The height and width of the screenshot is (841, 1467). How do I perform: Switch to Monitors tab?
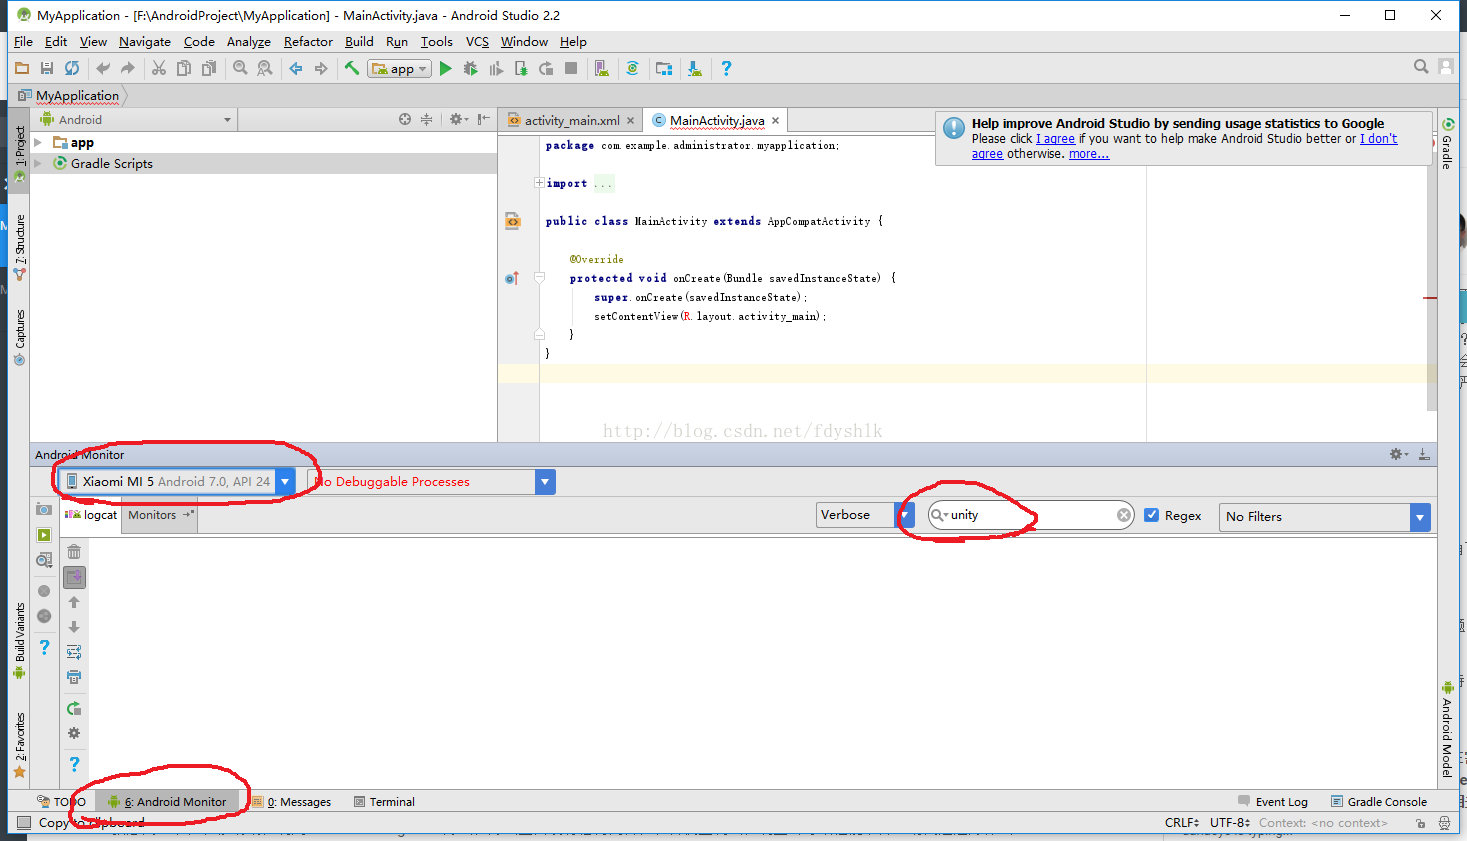click(x=161, y=515)
